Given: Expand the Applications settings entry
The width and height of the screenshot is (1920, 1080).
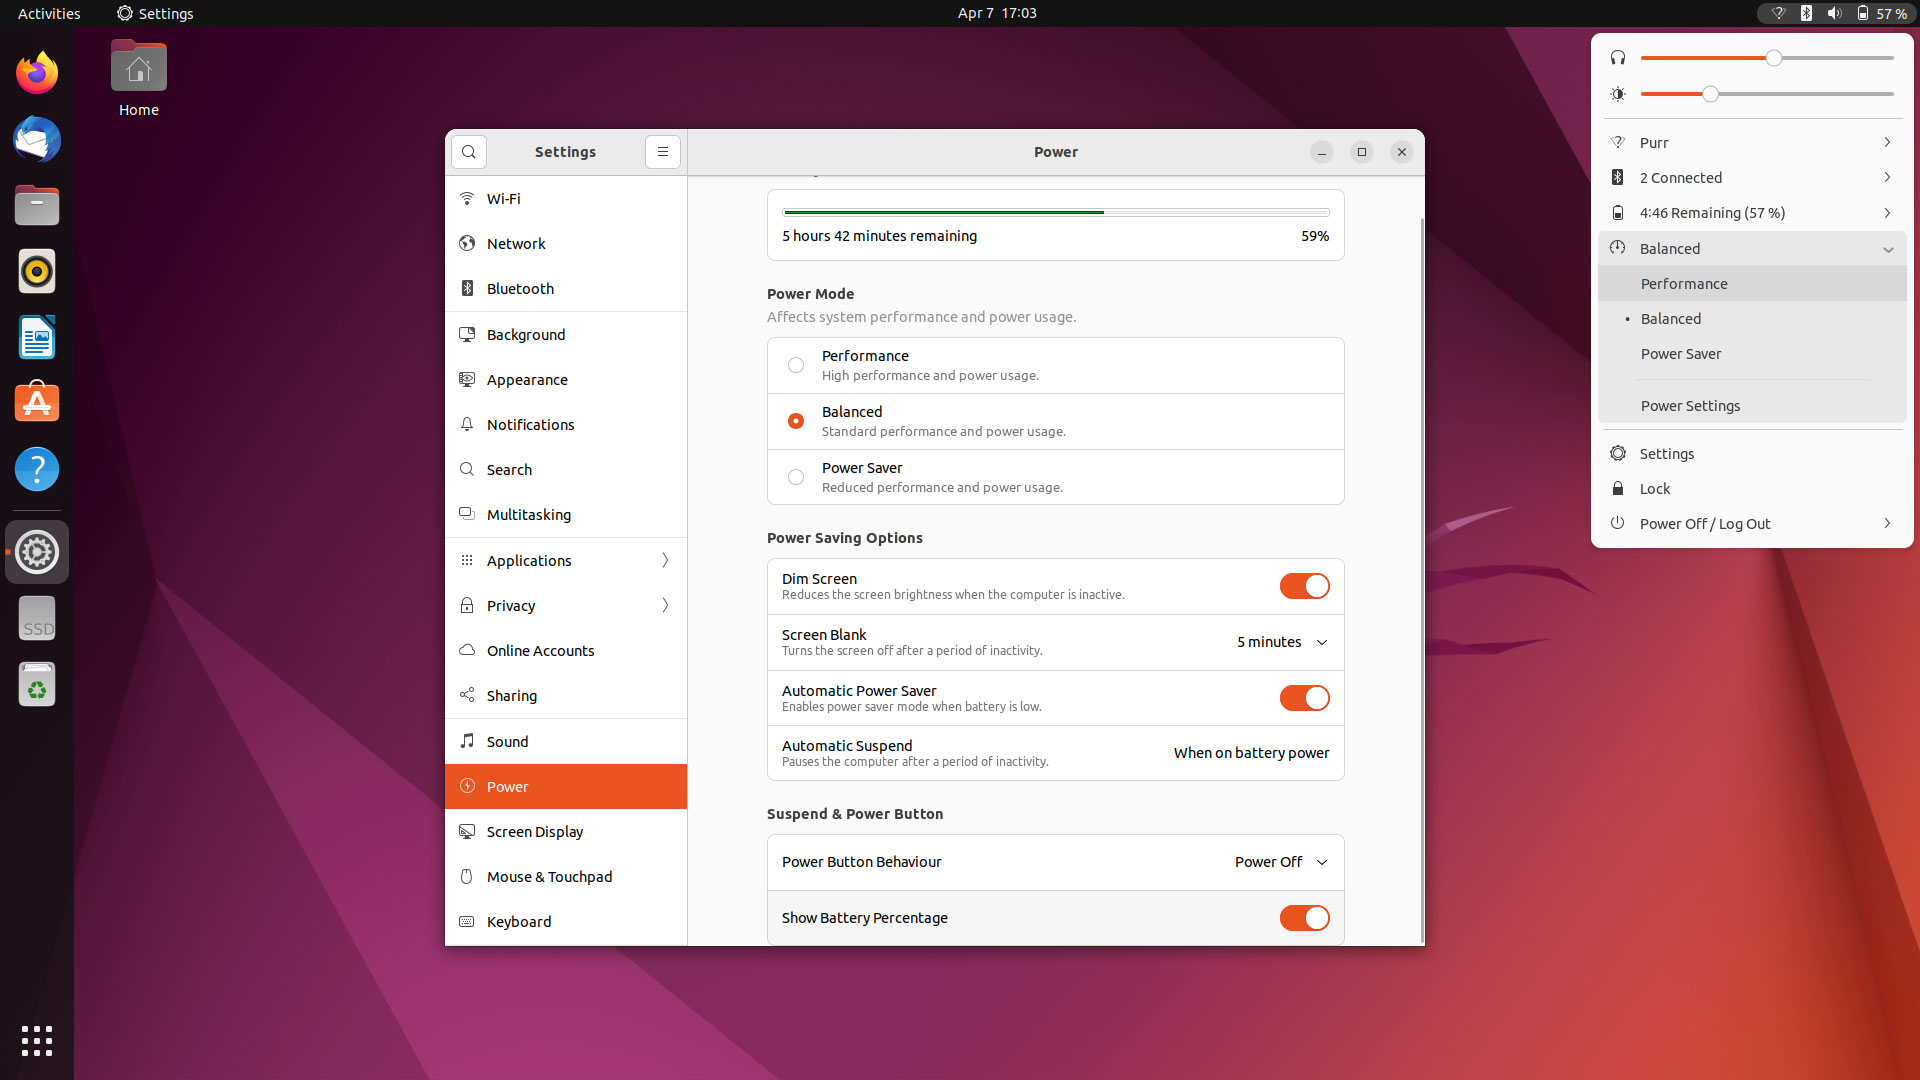Looking at the screenshot, I should [664, 560].
